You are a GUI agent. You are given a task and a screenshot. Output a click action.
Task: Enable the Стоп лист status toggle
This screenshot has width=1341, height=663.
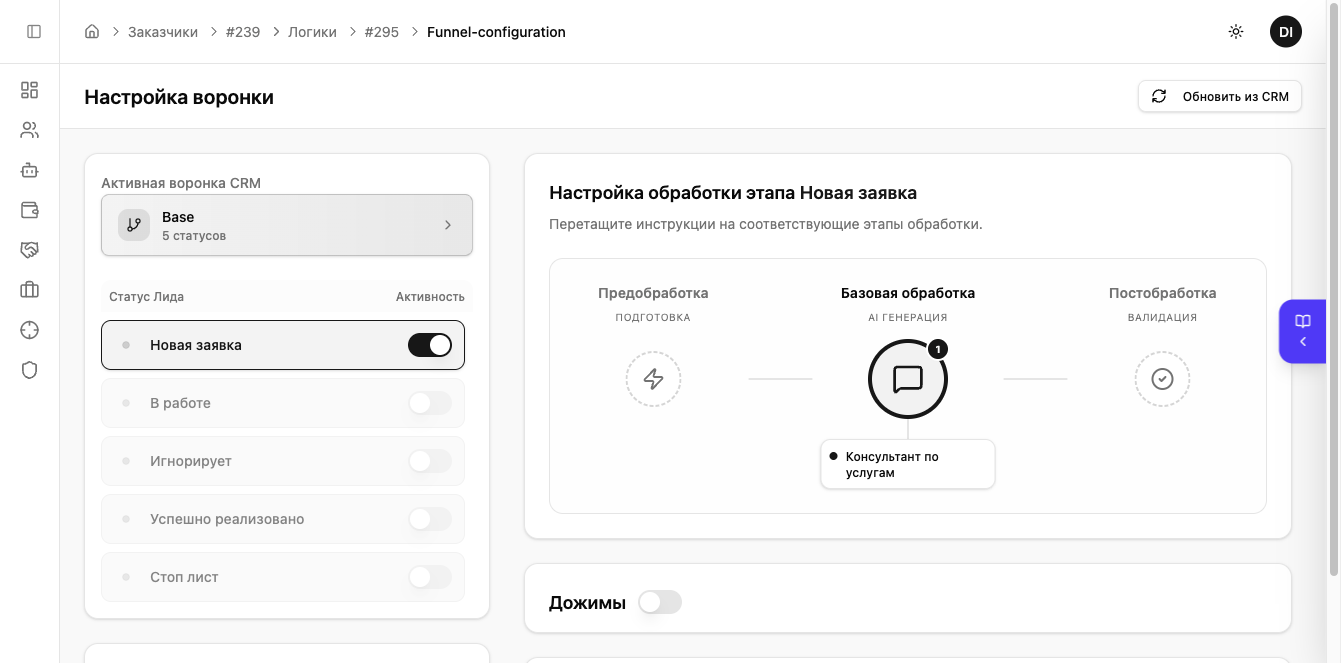coord(430,577)
